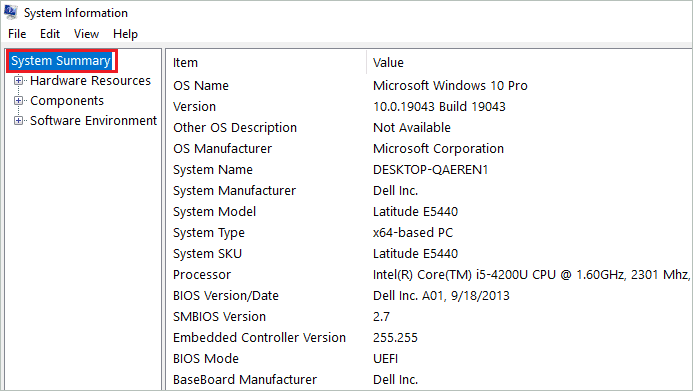Click Dell Inc. value beside BaseBoard Manufacturer
Viewport: 693px width, 391px height.
point(396,380)
